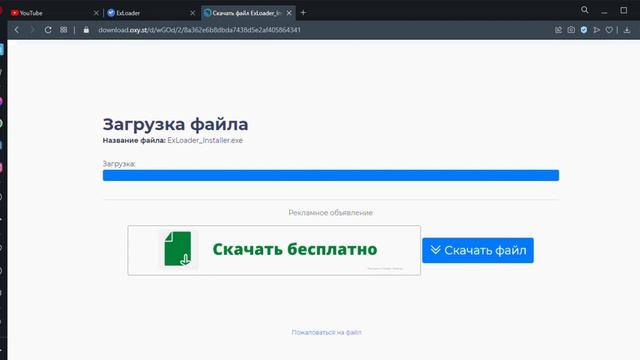Go back to the previous page
Viewport: 640px width, 360px height.
click(x=17, y=30)
